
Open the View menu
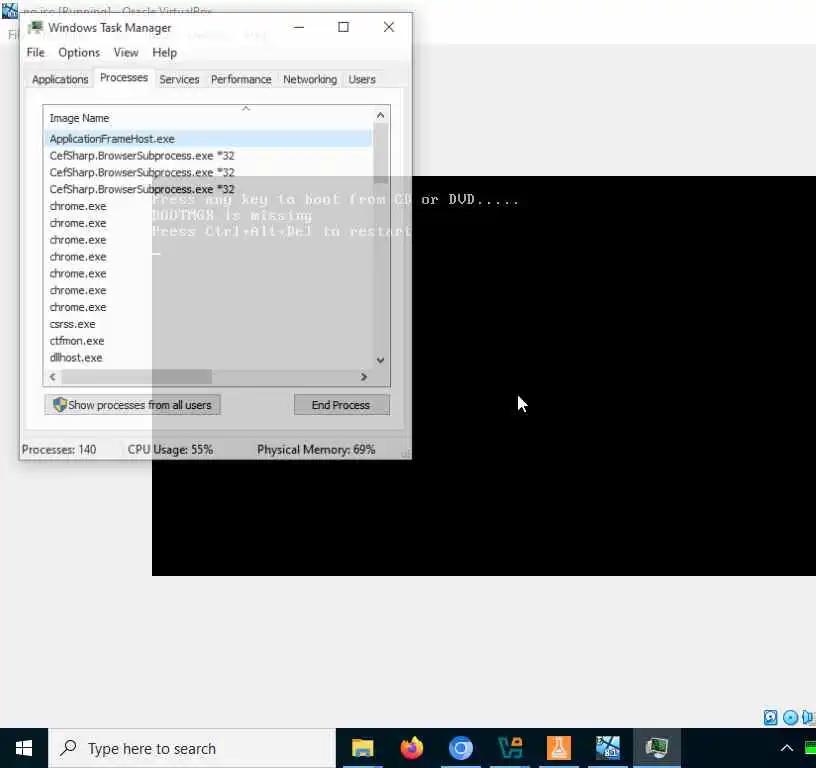126,53
